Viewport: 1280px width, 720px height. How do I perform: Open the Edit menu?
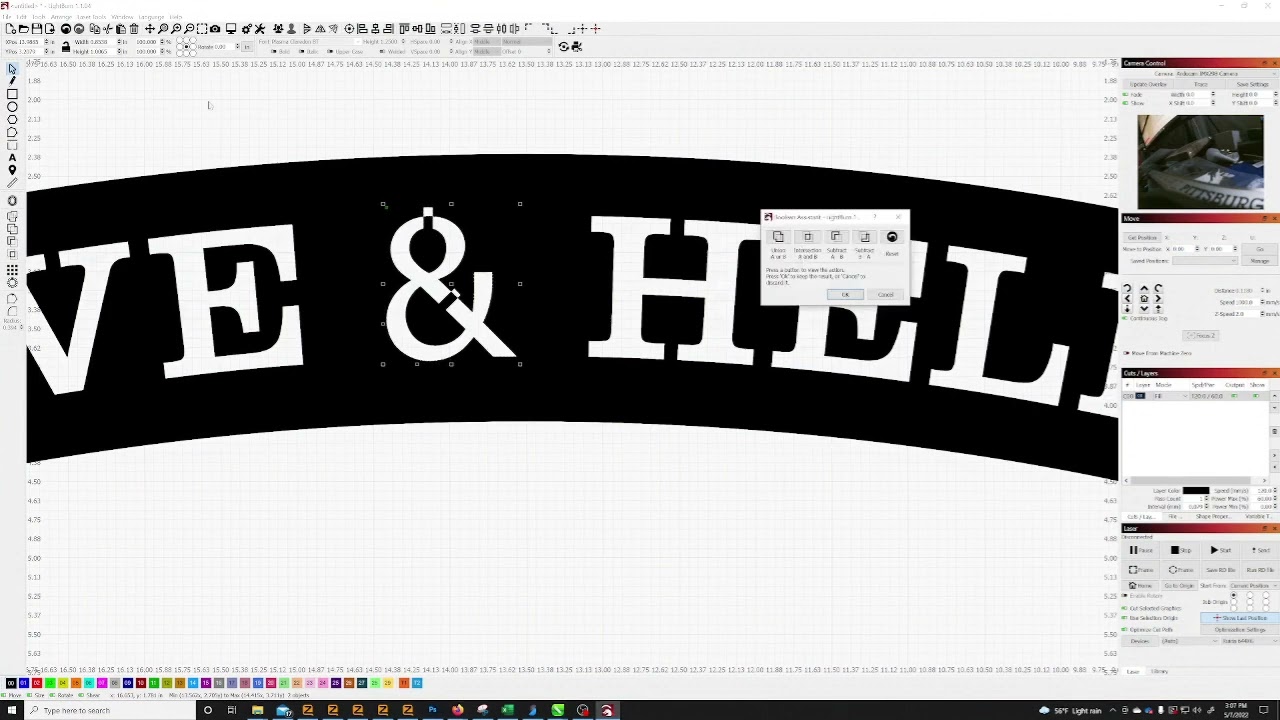20,17
